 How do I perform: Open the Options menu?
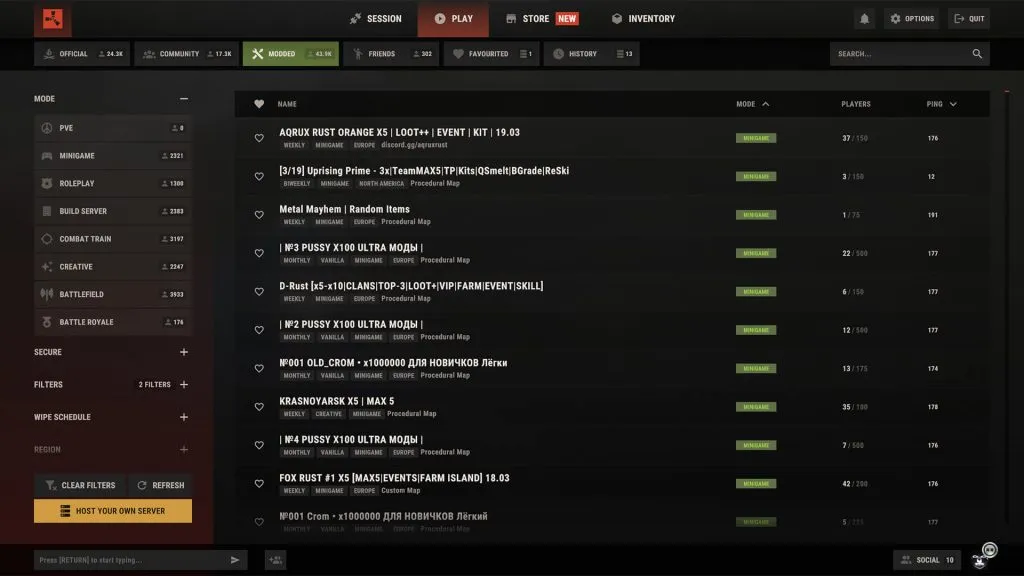point(912,18)
